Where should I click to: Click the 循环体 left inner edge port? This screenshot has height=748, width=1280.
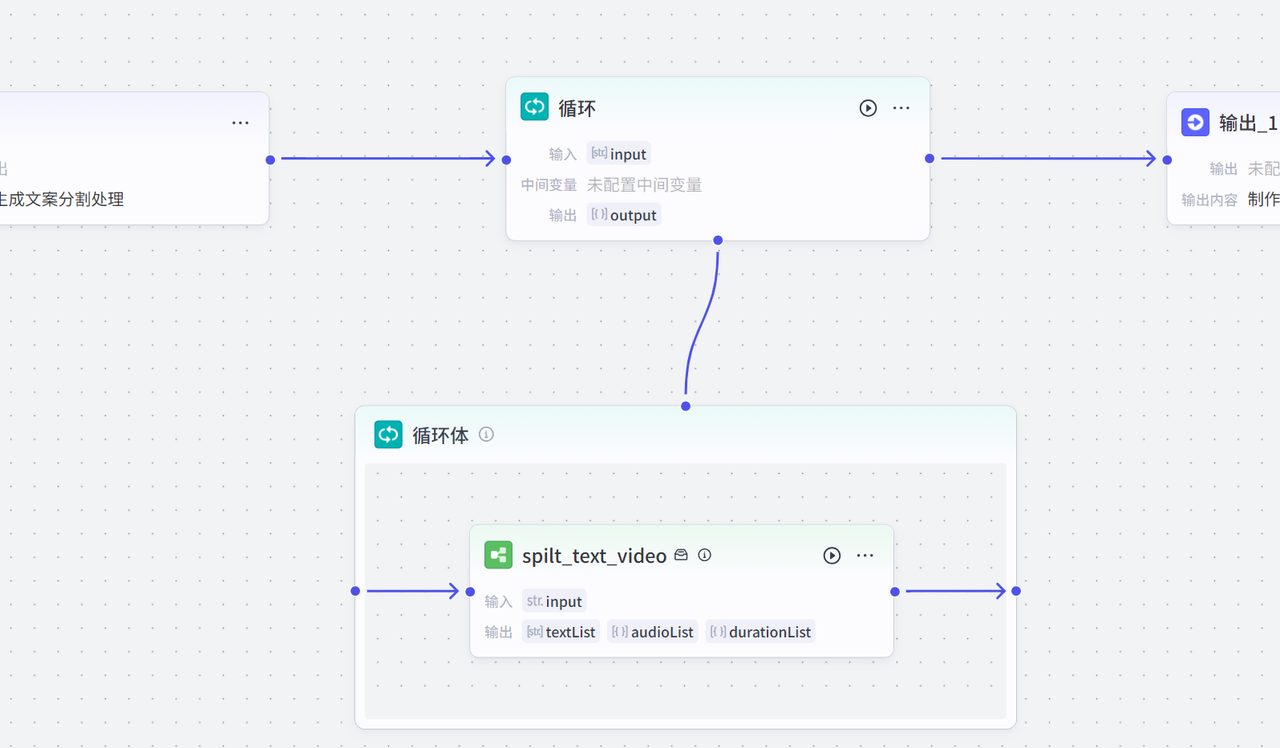click(x=355, y=591)
